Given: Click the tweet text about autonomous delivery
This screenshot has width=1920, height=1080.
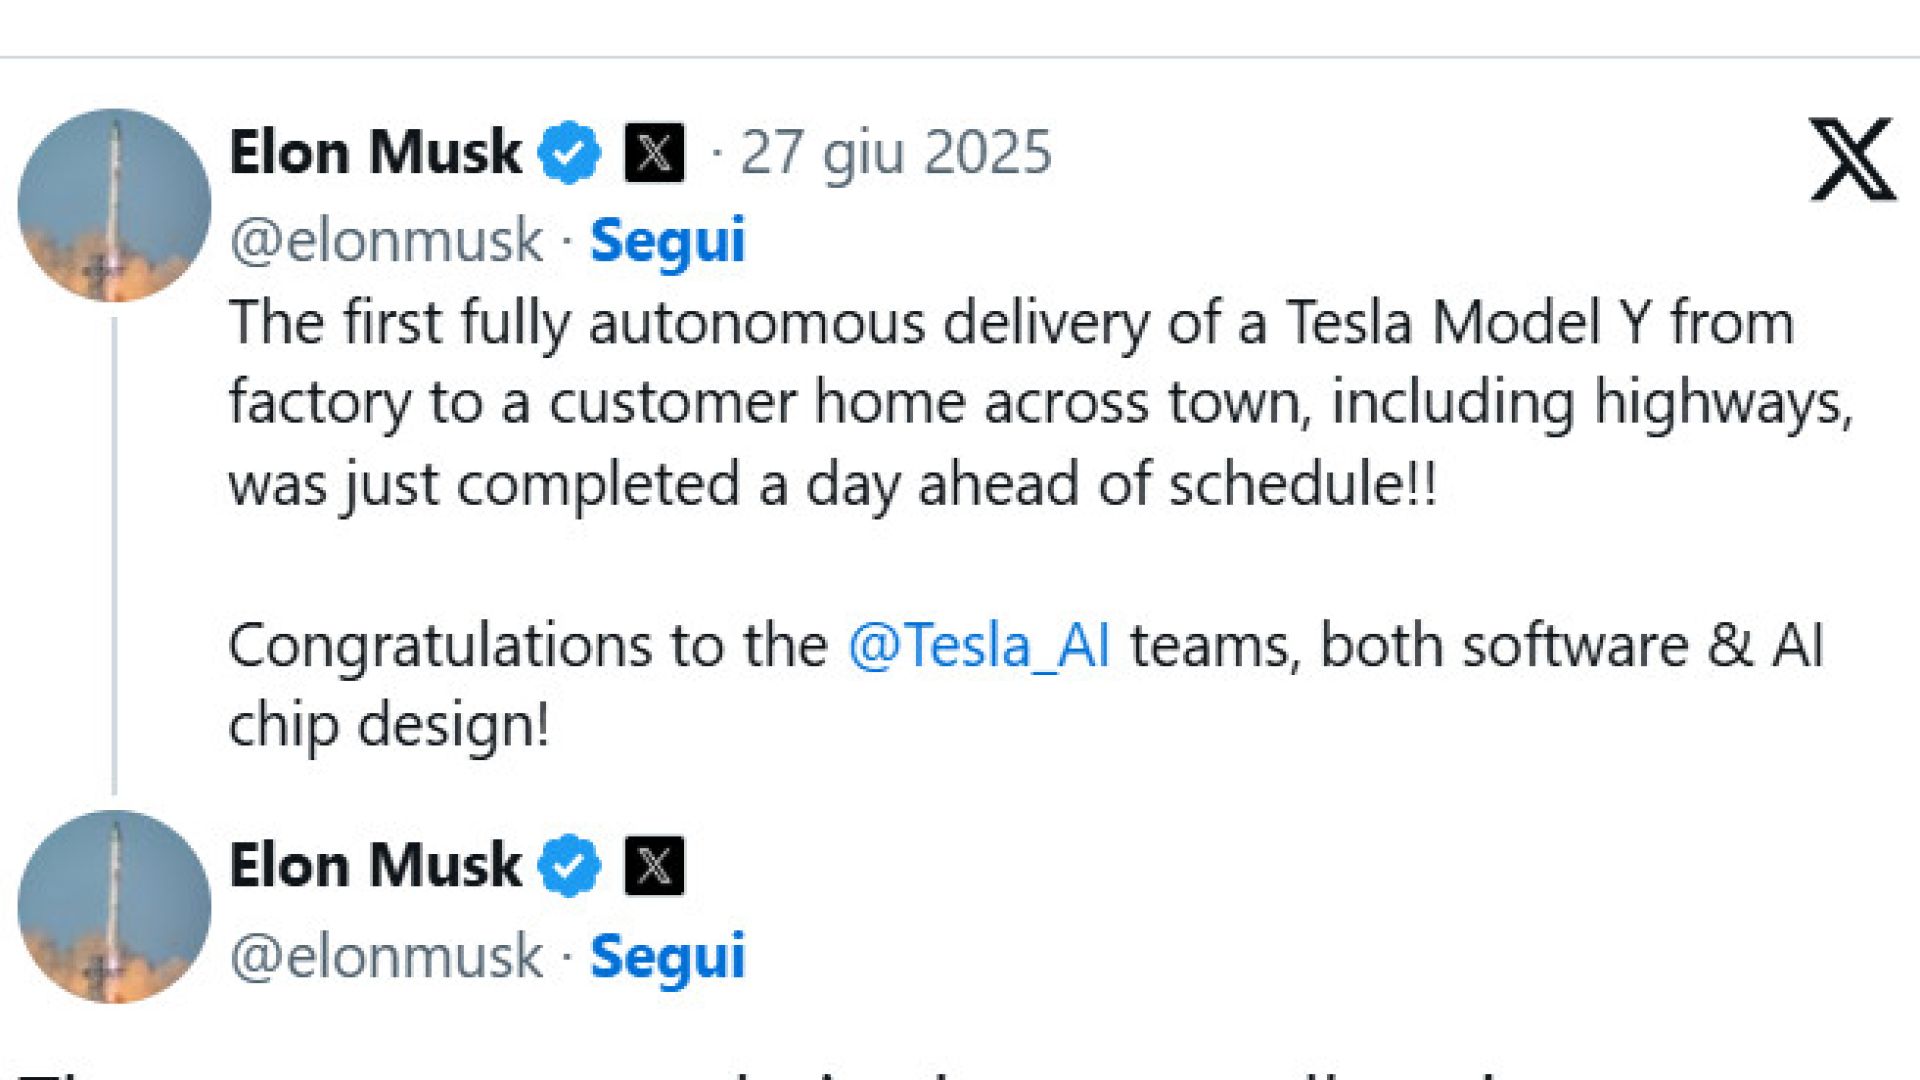Looking at the screenshot, I should pyautogui.click(x=1040, y=404).
